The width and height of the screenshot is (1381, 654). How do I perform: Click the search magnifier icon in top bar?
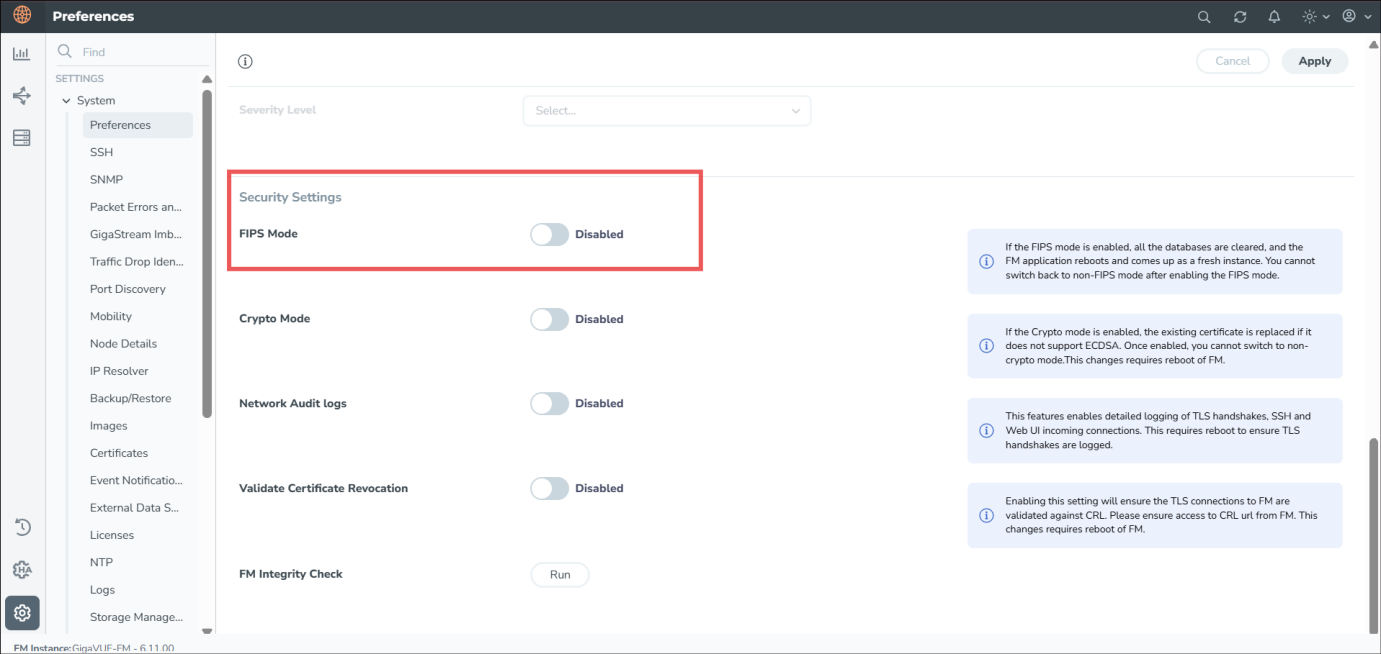point(1204,17)
